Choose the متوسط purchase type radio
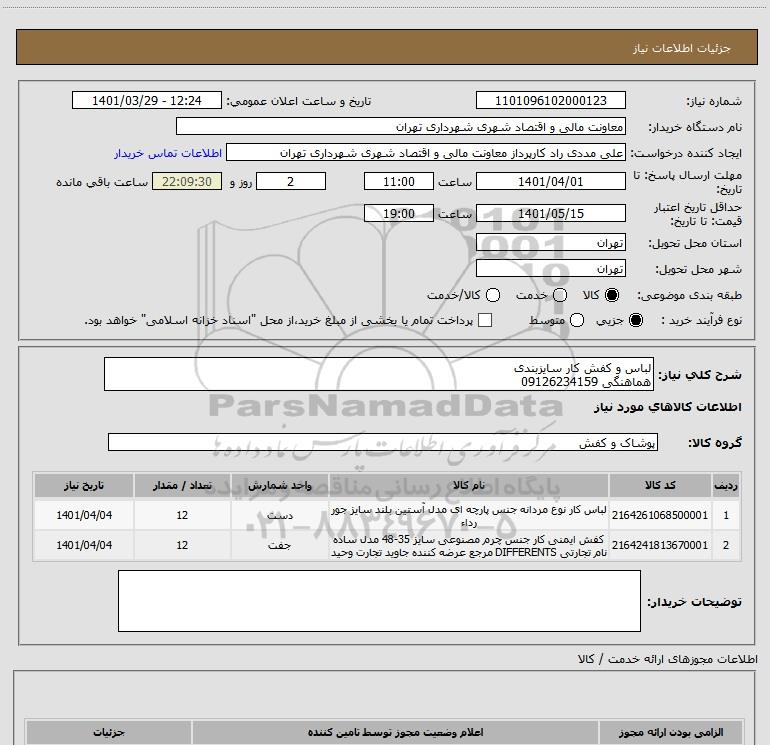The image size is (770, 745). pos(577,321)
